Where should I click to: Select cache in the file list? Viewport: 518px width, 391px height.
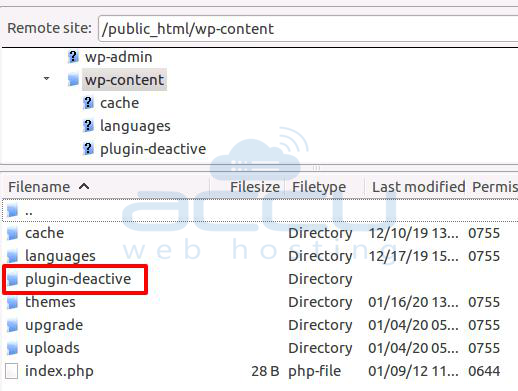point(45,233)
